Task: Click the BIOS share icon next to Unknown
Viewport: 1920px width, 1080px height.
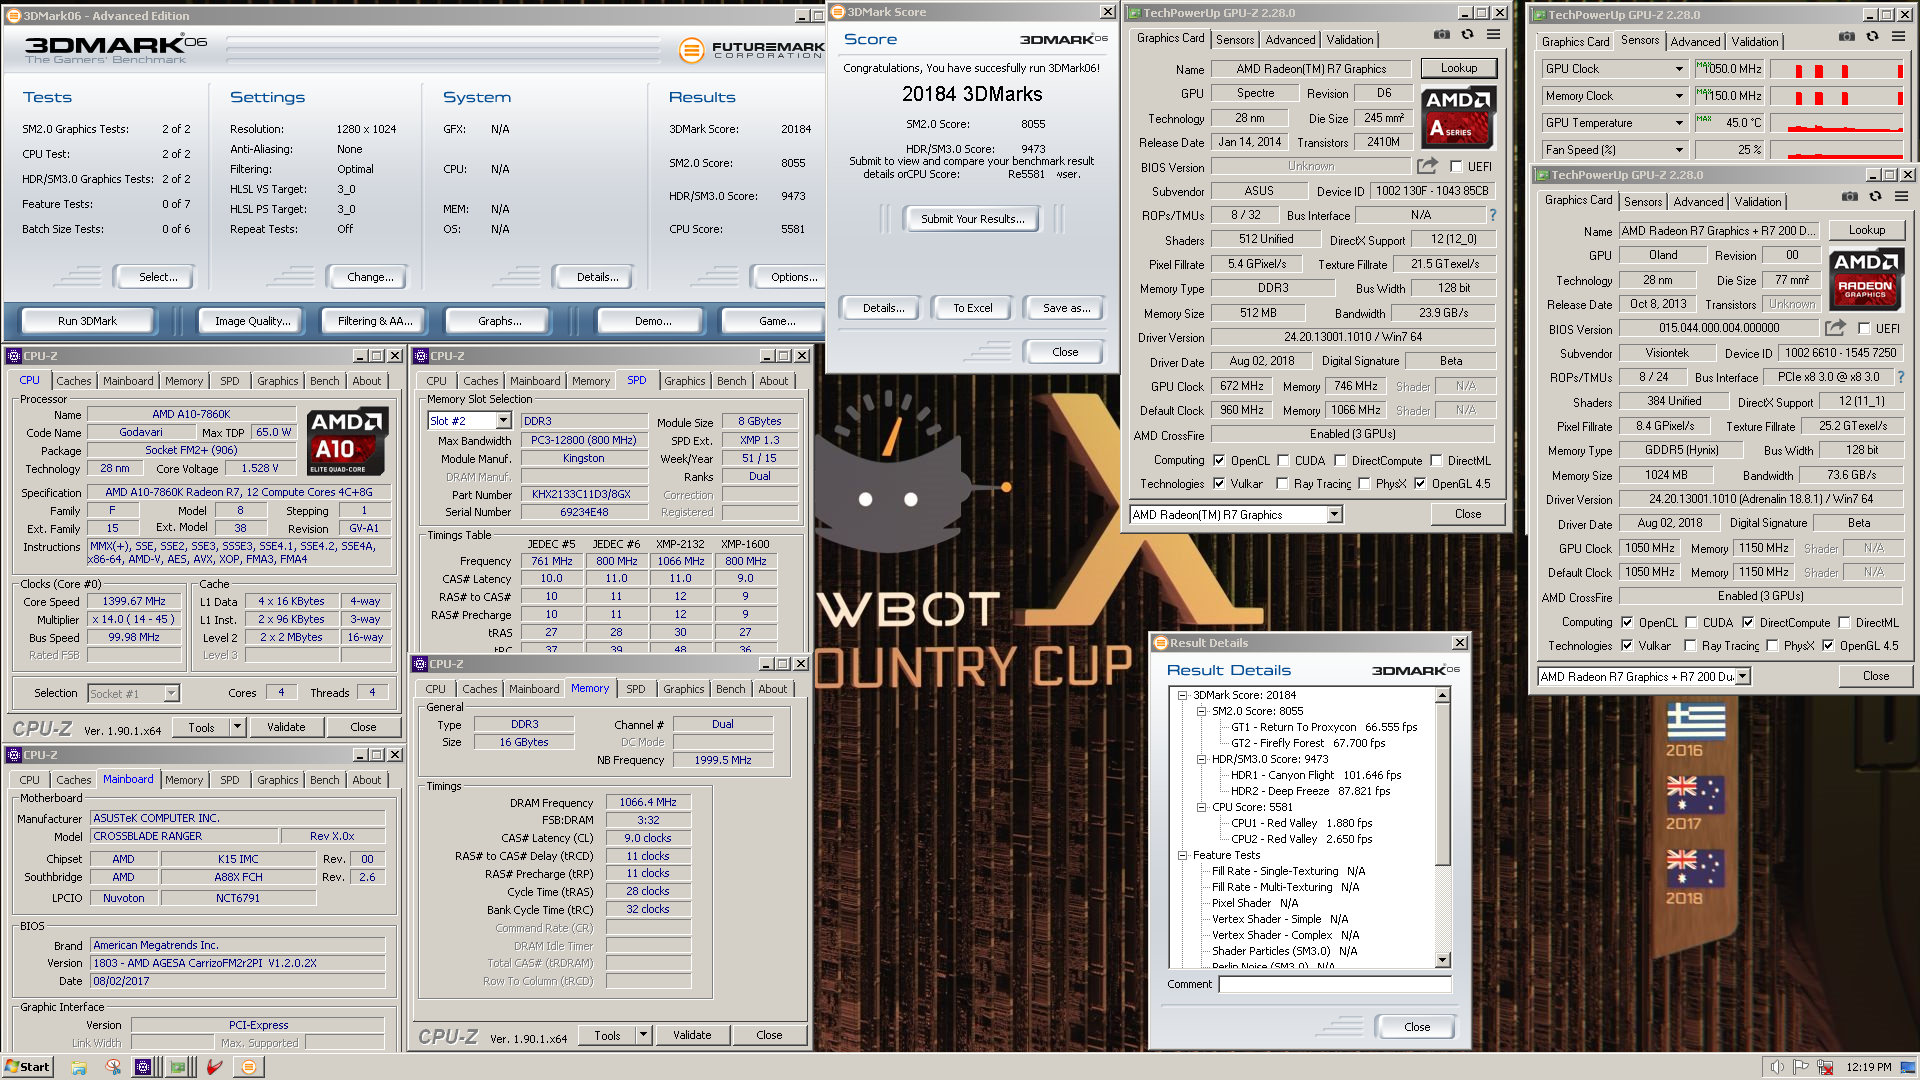Action: click(1427, 166)
